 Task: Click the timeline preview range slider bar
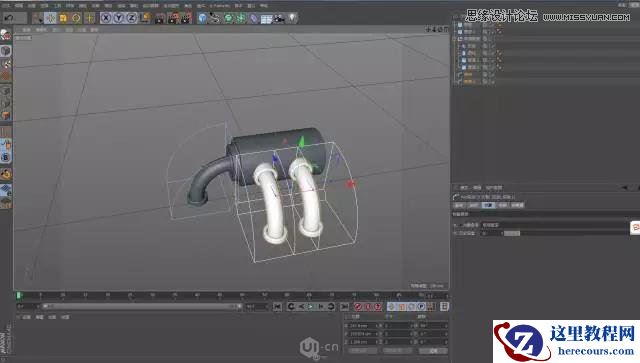141,306
